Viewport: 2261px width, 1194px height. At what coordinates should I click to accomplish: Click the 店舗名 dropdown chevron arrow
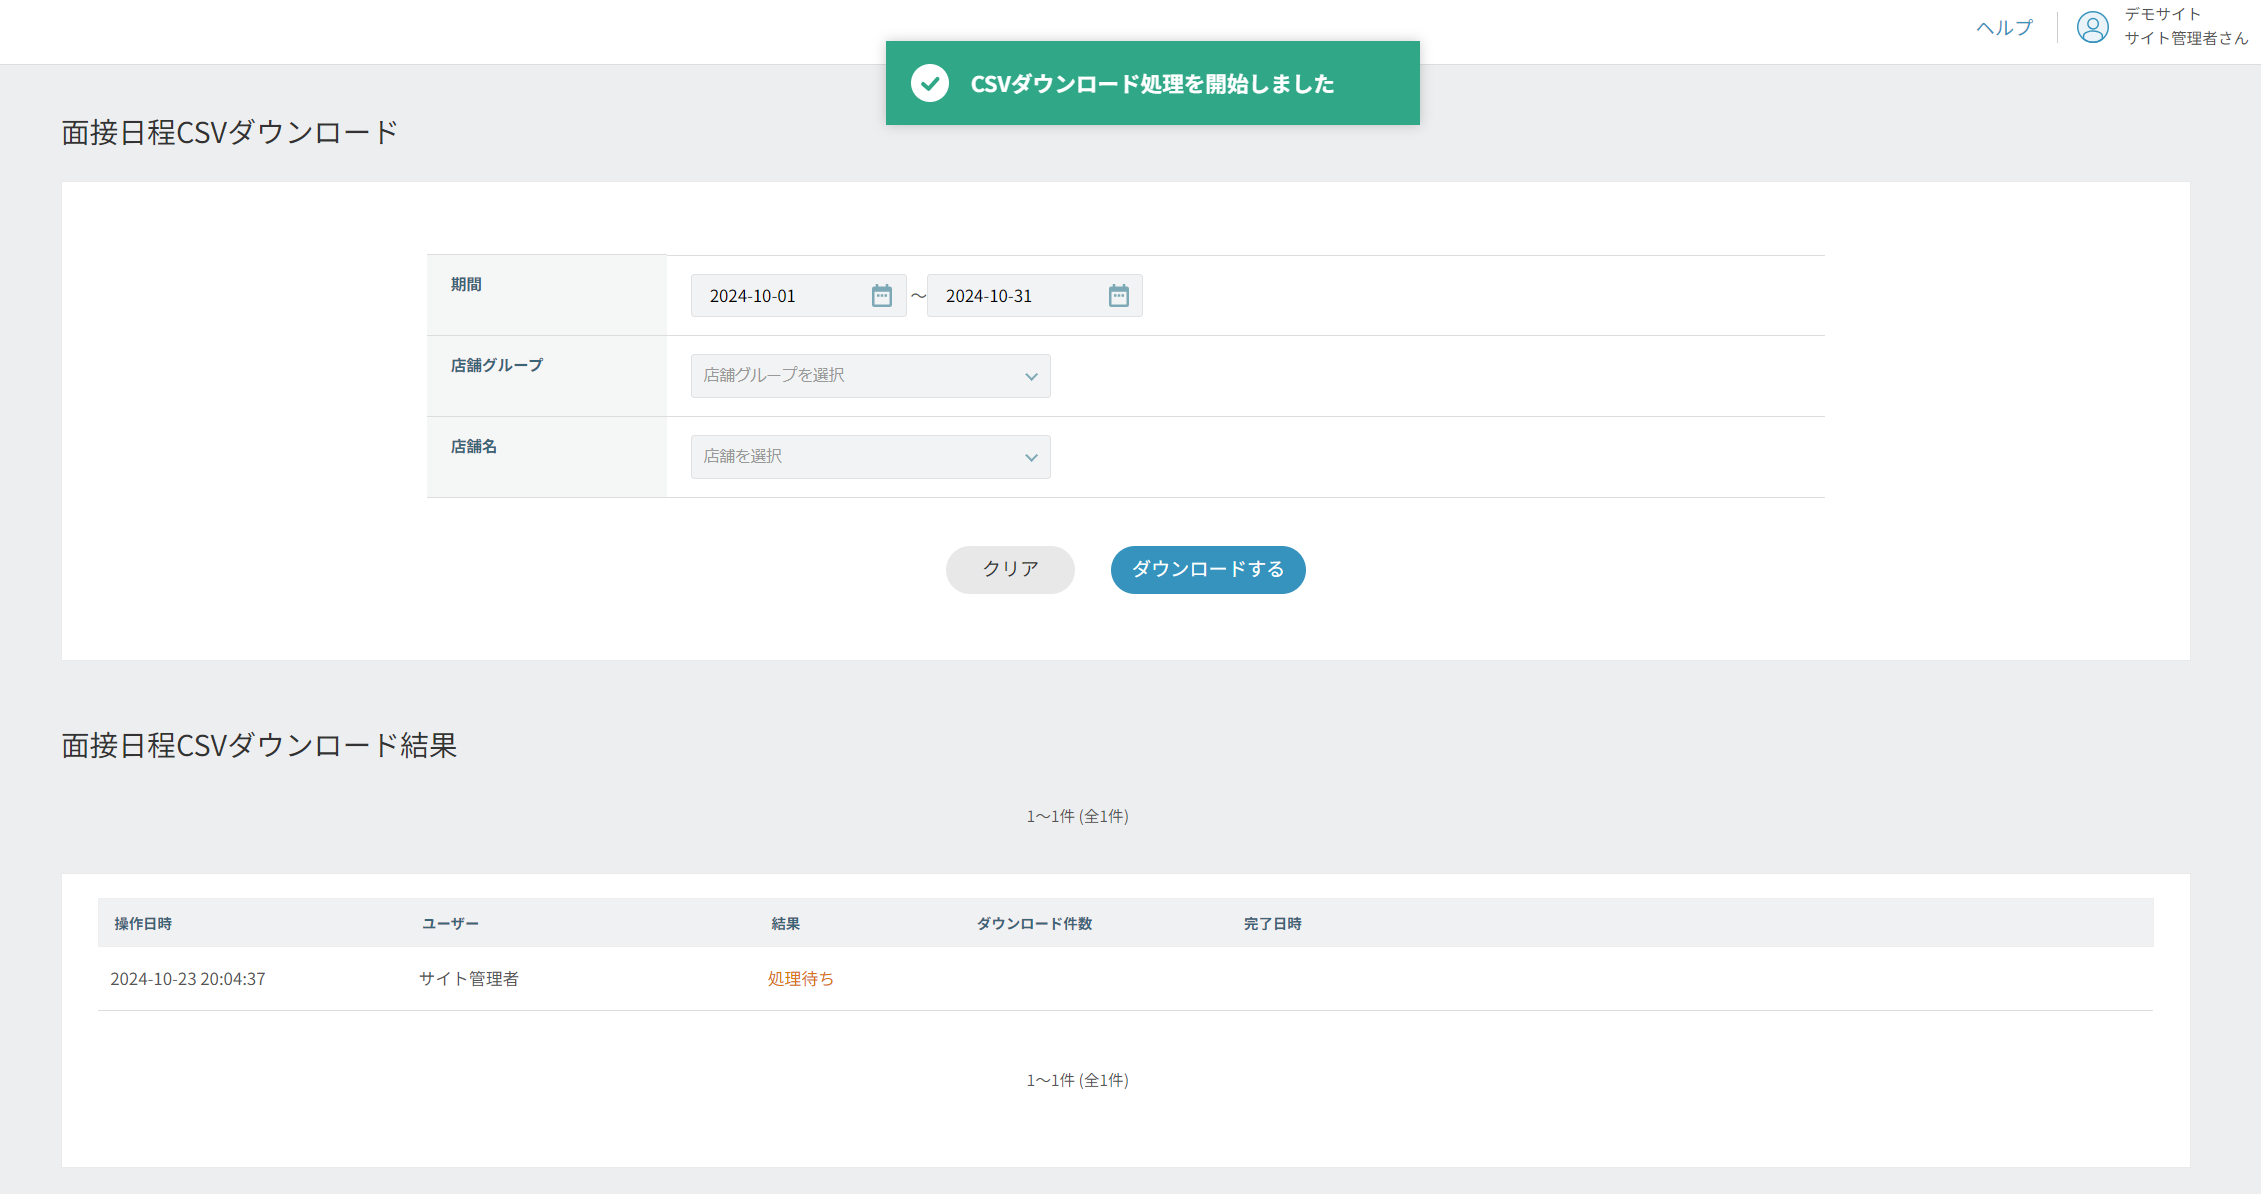(1031, 458)
